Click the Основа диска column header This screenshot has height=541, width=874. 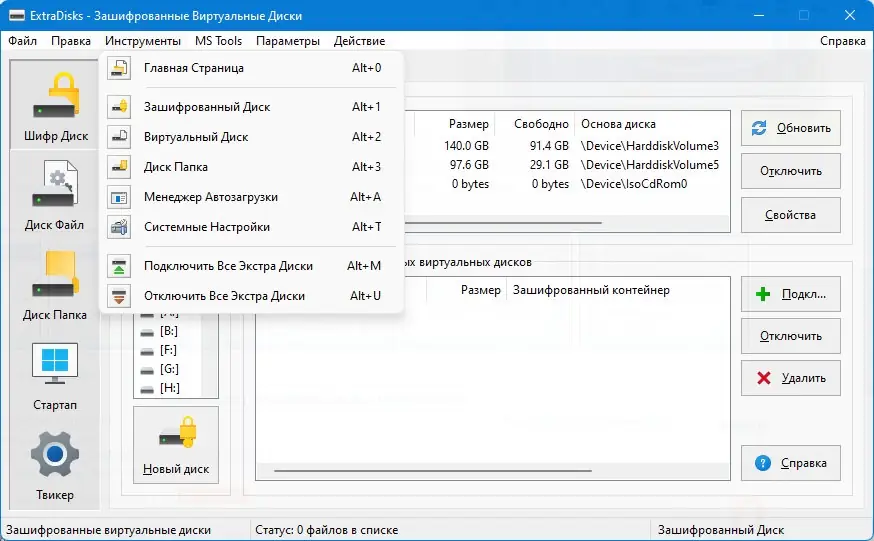click(618, 124)
